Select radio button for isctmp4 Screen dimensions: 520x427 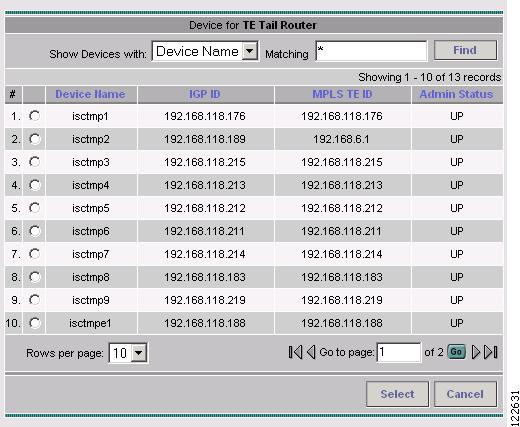click(34, 185)
